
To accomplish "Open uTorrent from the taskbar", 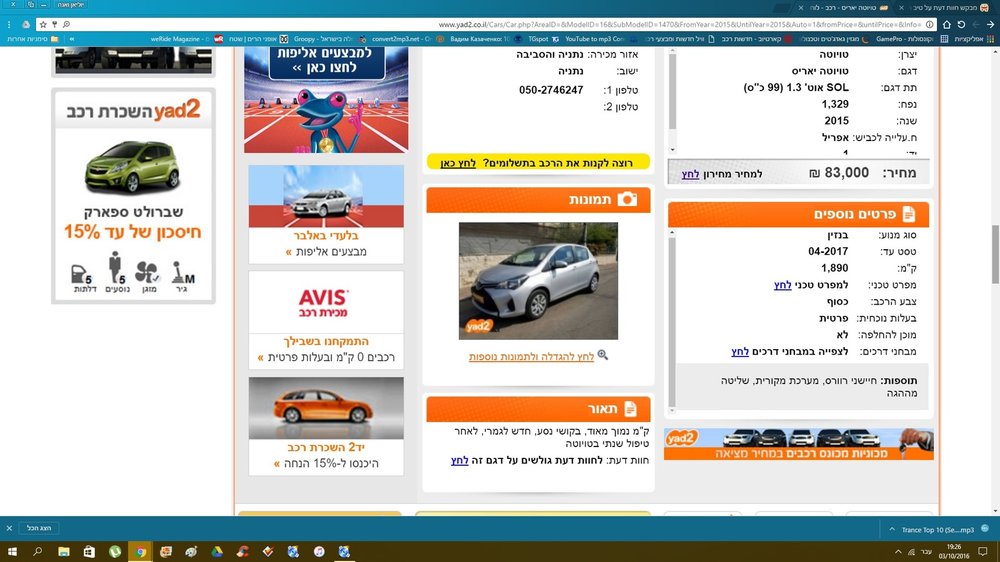I will (115, 552).
